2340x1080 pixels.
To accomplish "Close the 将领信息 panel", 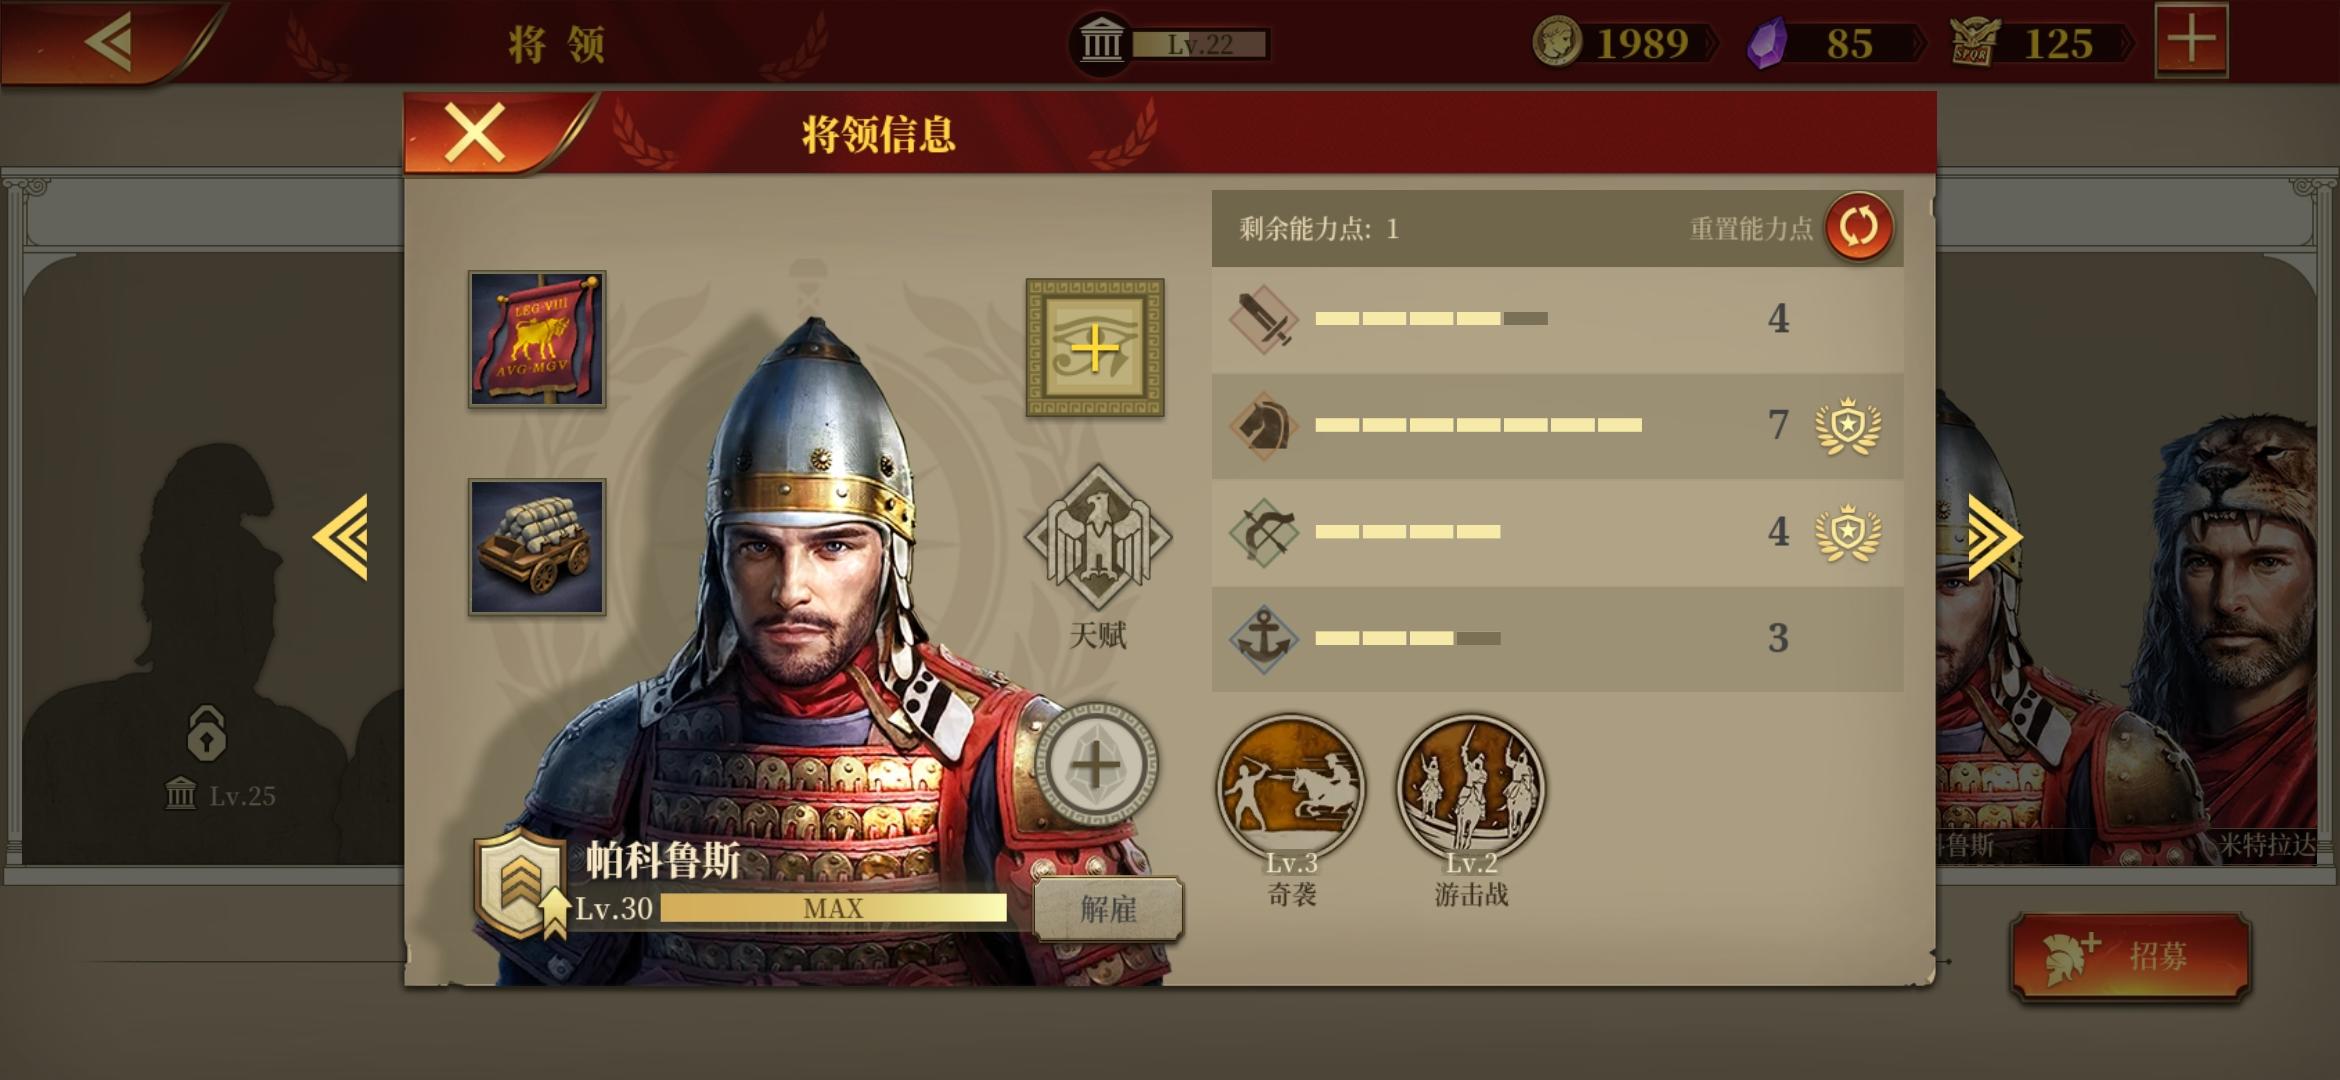I will pos(474,133).
